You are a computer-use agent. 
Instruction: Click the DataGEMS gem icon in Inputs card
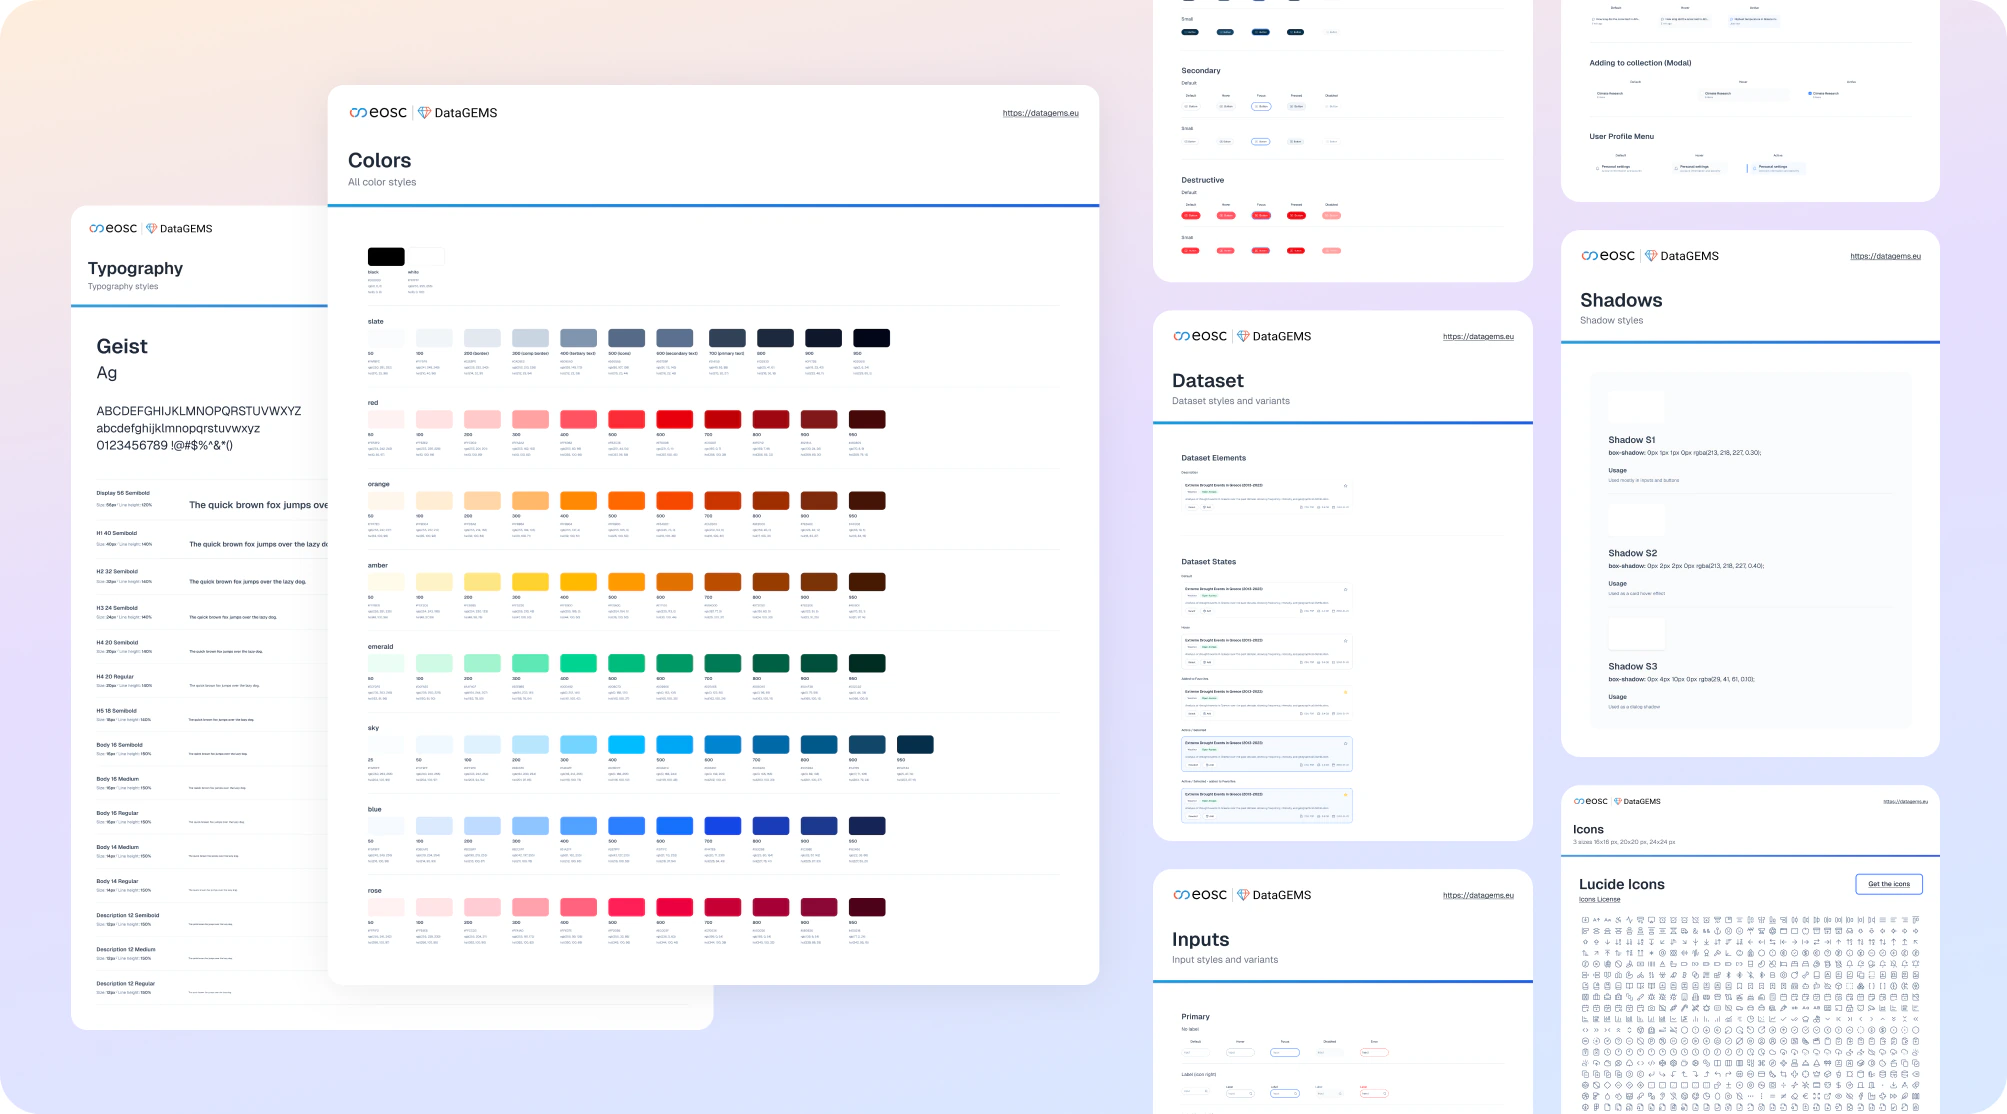click(1243, 895)
